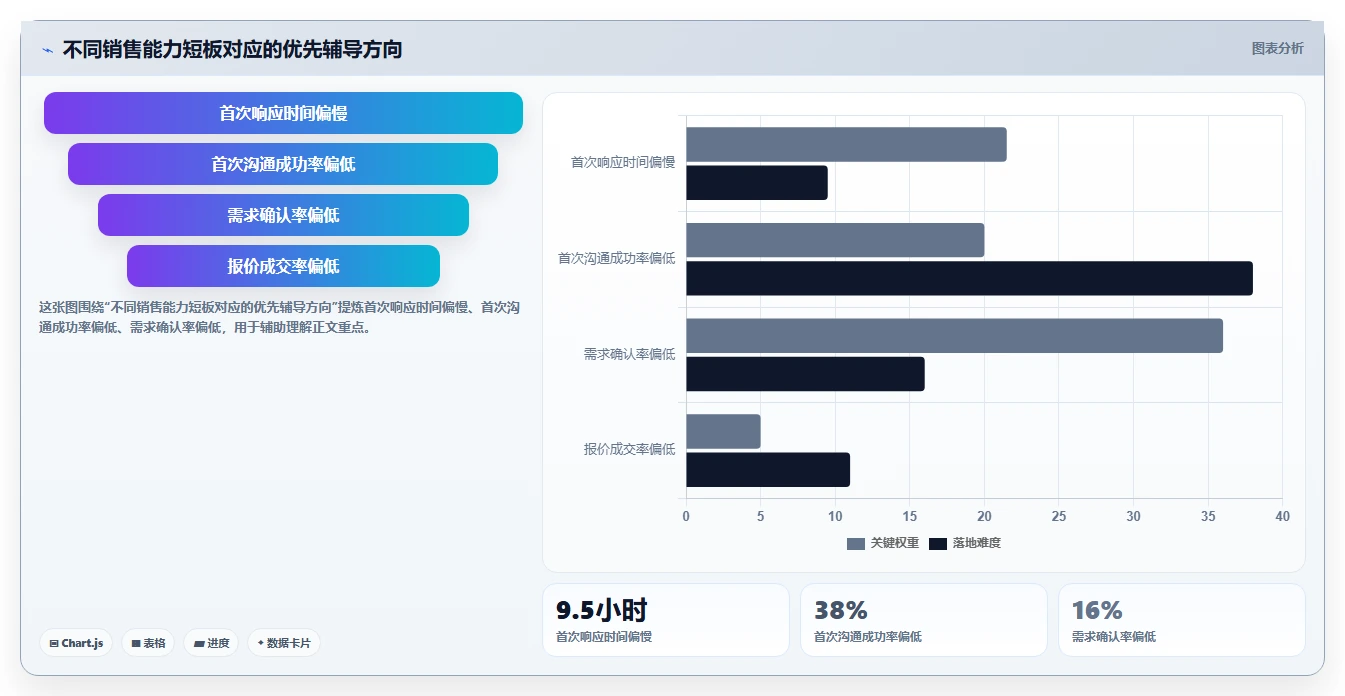
Task: Click y-axis label 首次沟通成功率偏低
Action: pyautogui.click(x=617, y=258)
